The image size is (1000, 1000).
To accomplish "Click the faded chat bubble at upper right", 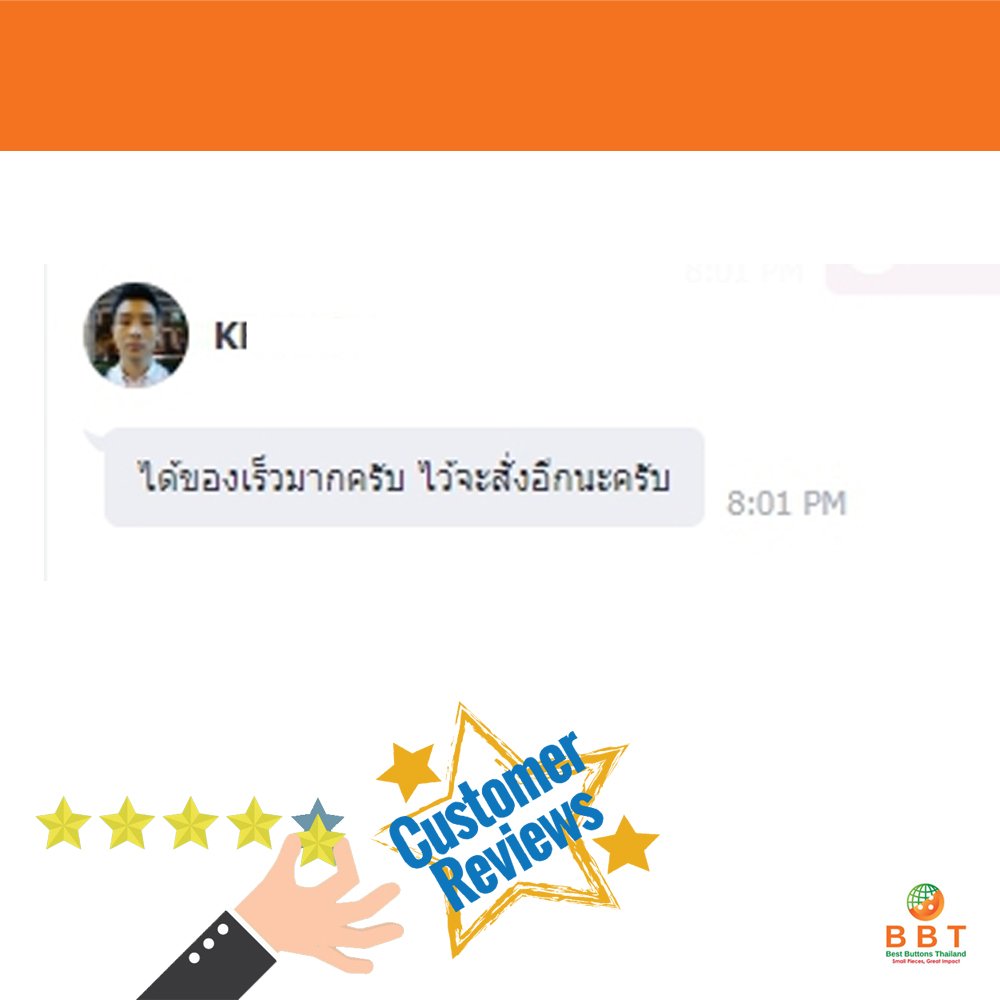I will [x=913, y=279].
